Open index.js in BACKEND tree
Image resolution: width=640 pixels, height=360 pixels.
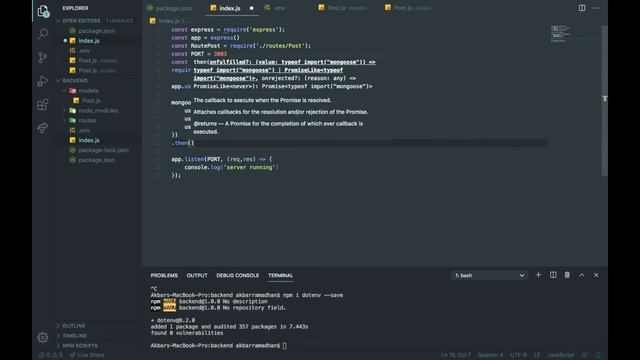[89, 140]
